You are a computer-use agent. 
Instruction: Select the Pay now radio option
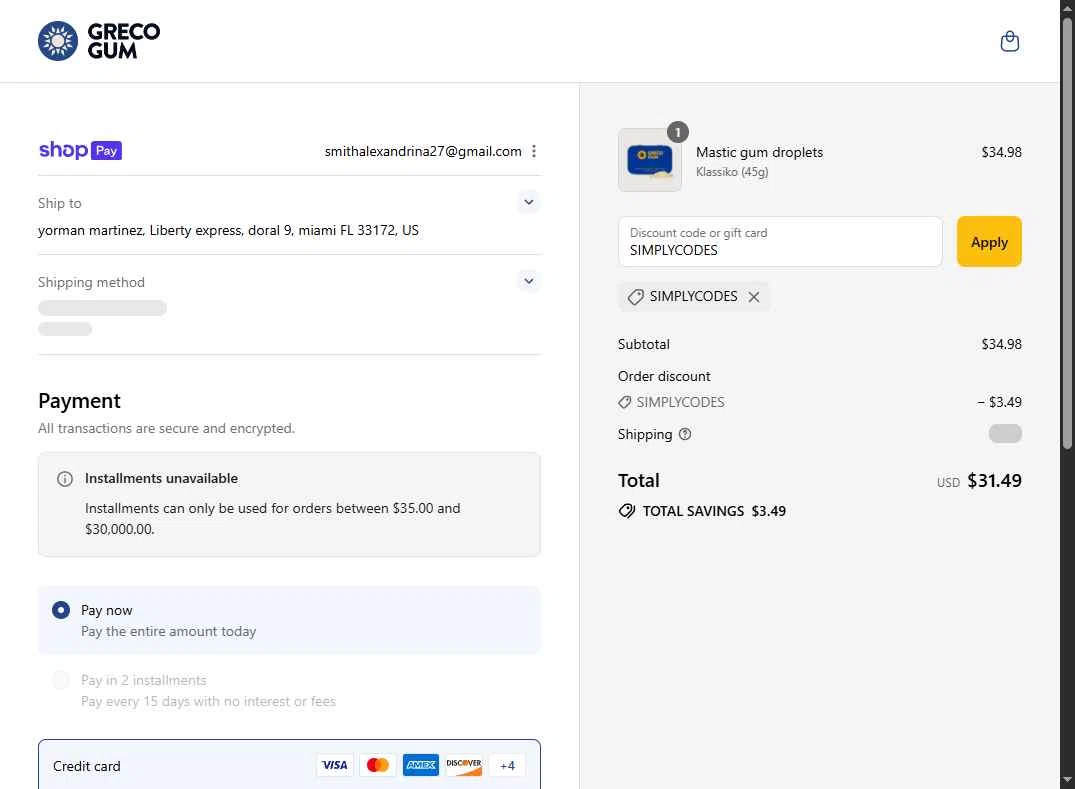61,609
